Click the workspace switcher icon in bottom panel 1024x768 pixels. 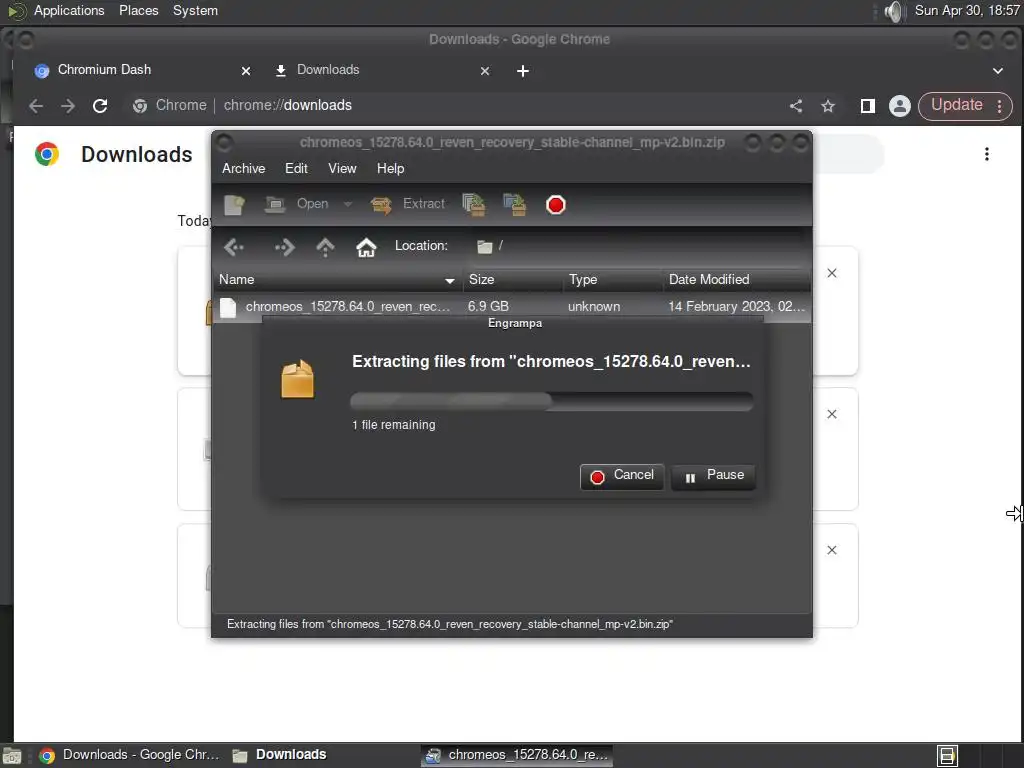click(x=947, y=756)
